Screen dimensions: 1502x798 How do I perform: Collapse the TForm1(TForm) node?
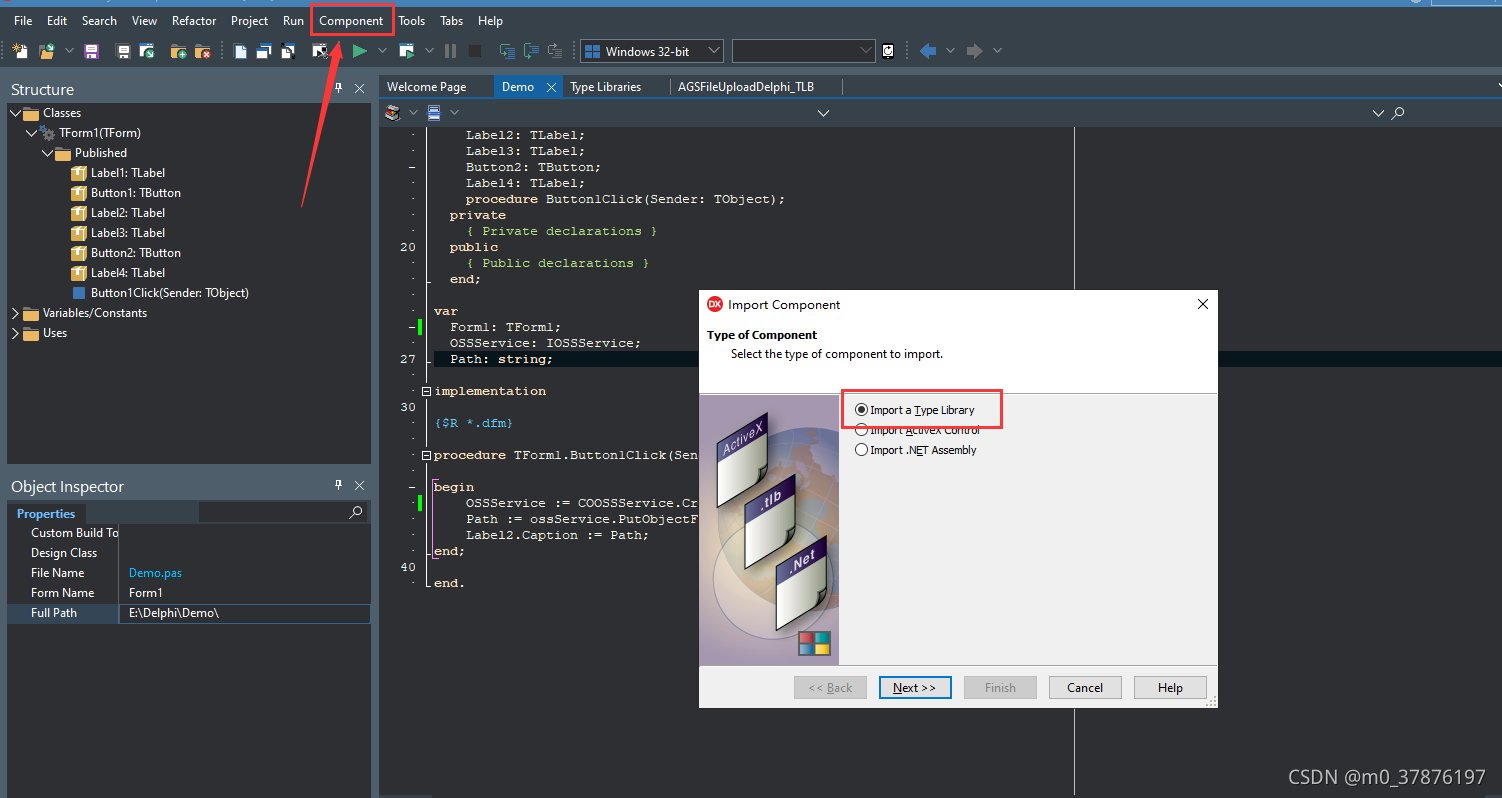(x=31, y=133)
